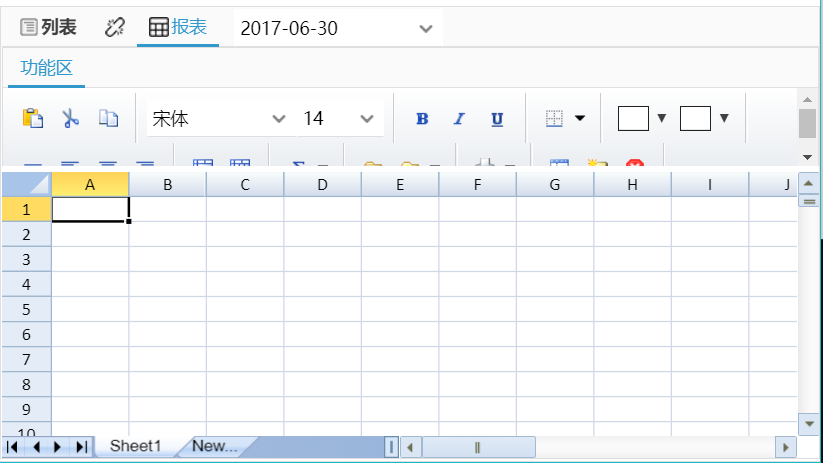This screenshot has height=463, width=823.
Task: Select column G header
Action: coord(555,184)
